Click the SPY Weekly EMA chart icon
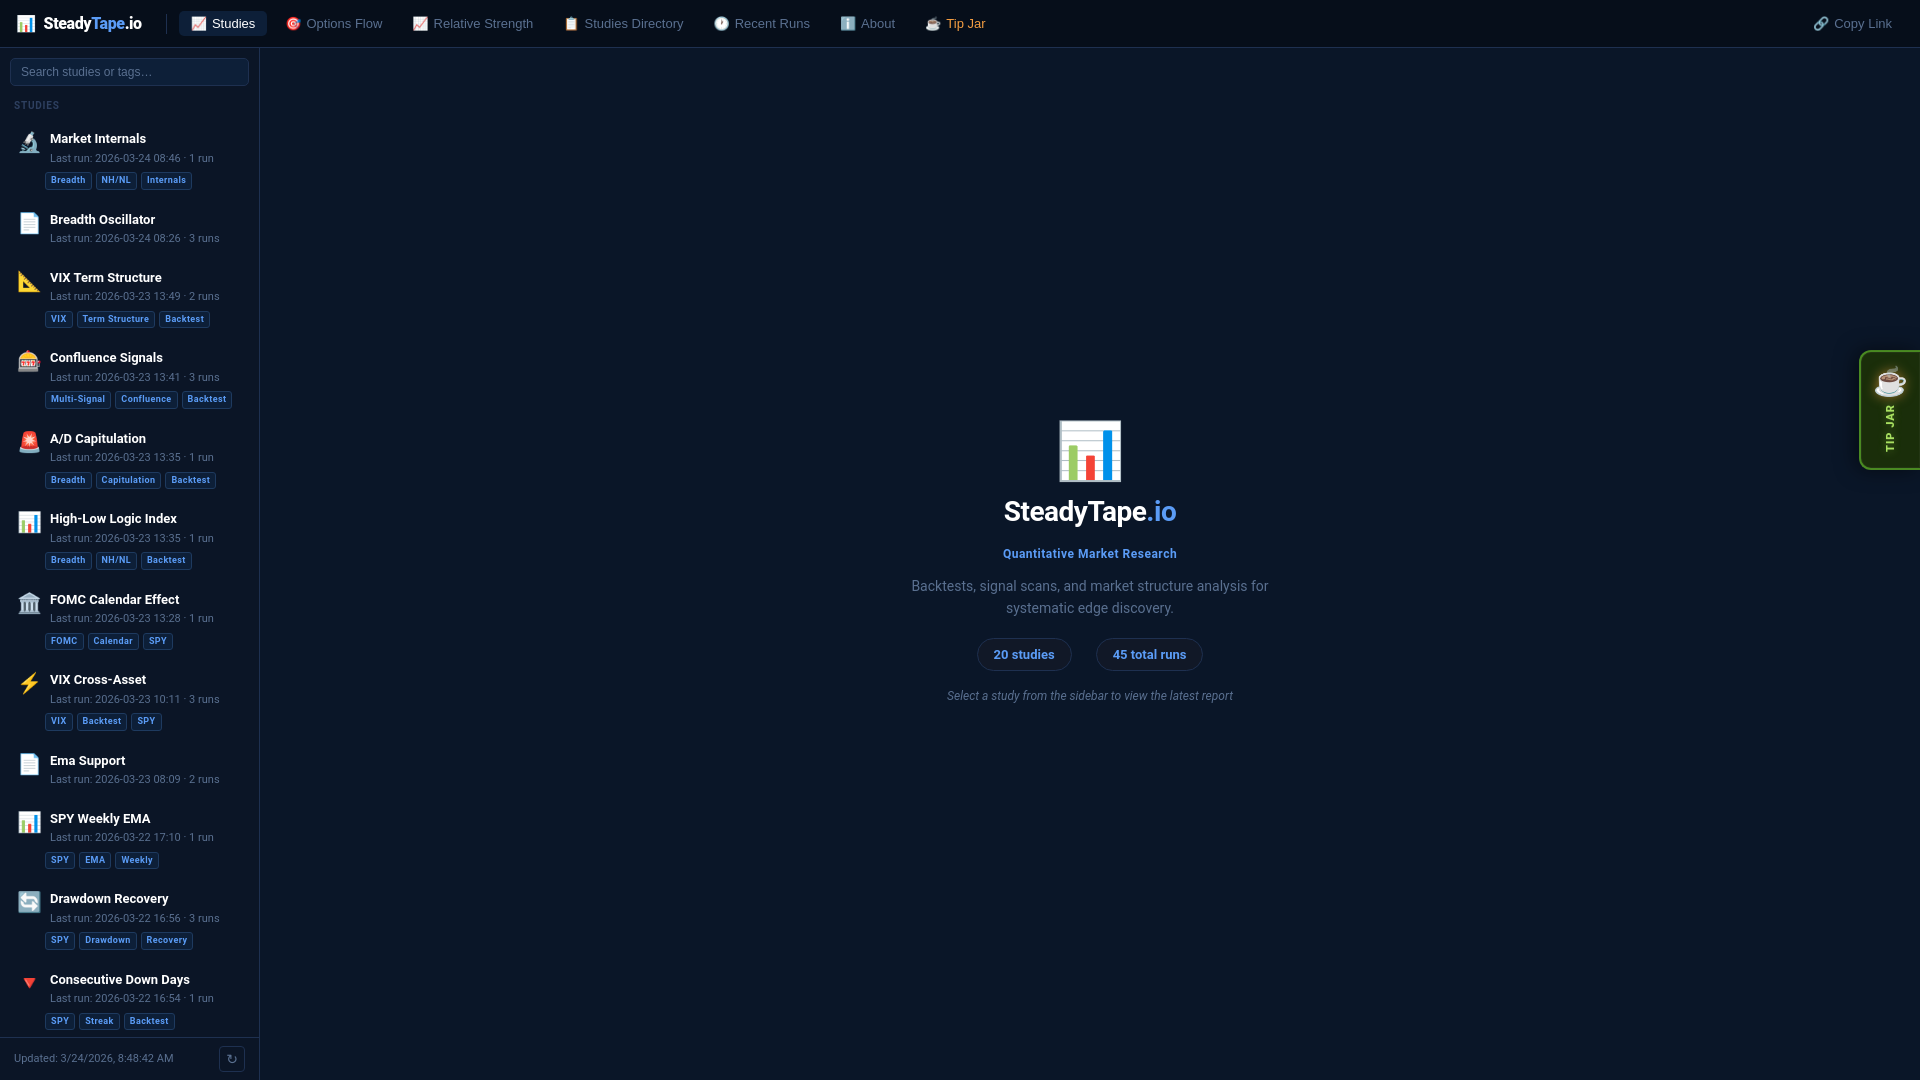This screenshot has width=1920, height=1080. (29, 822)
